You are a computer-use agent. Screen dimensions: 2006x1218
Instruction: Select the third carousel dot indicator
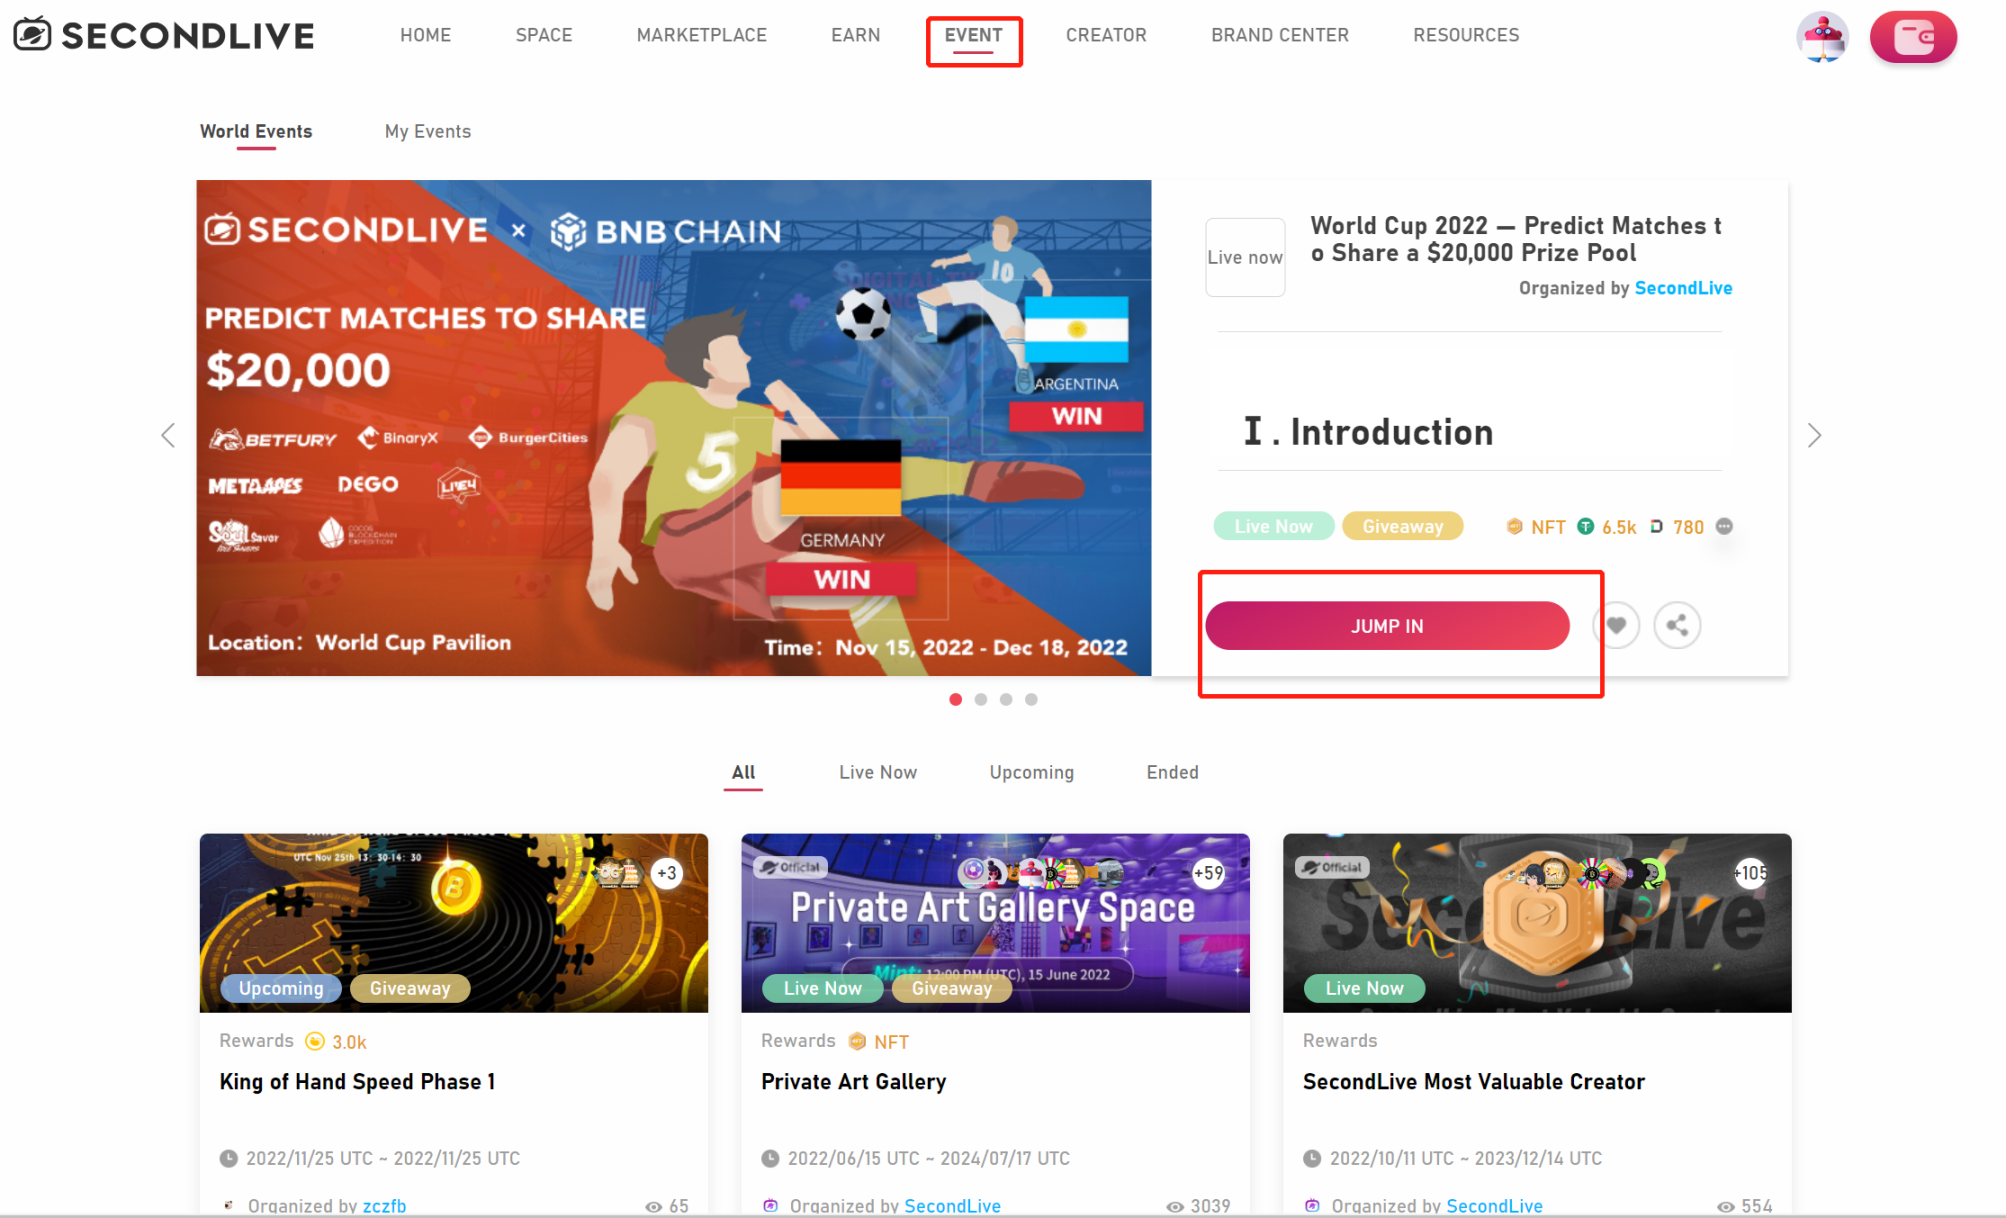1006,699
